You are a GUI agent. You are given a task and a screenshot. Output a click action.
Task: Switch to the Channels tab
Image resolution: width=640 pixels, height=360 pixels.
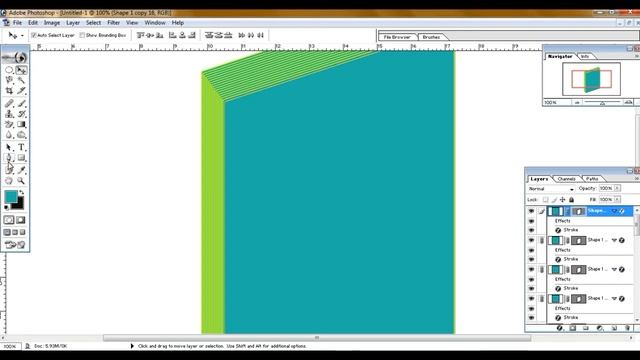click(x=566, y=179)
